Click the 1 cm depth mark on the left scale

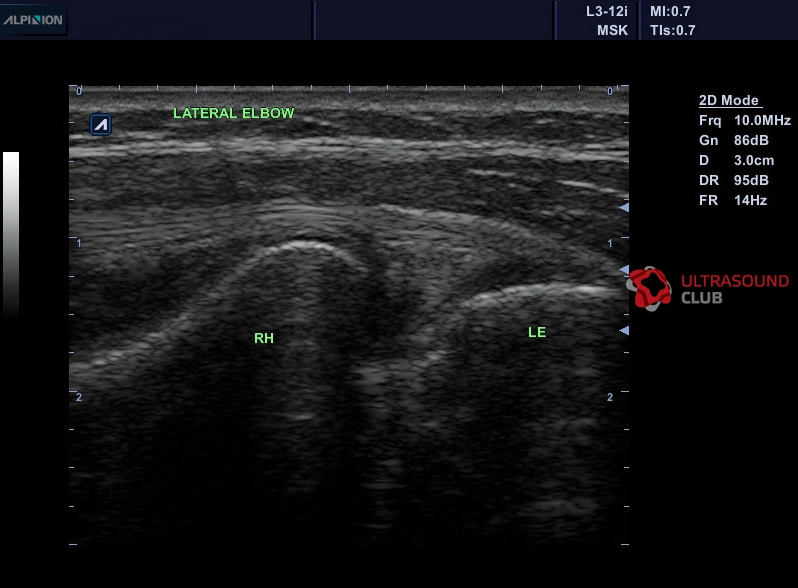click(x=79, y=243)
